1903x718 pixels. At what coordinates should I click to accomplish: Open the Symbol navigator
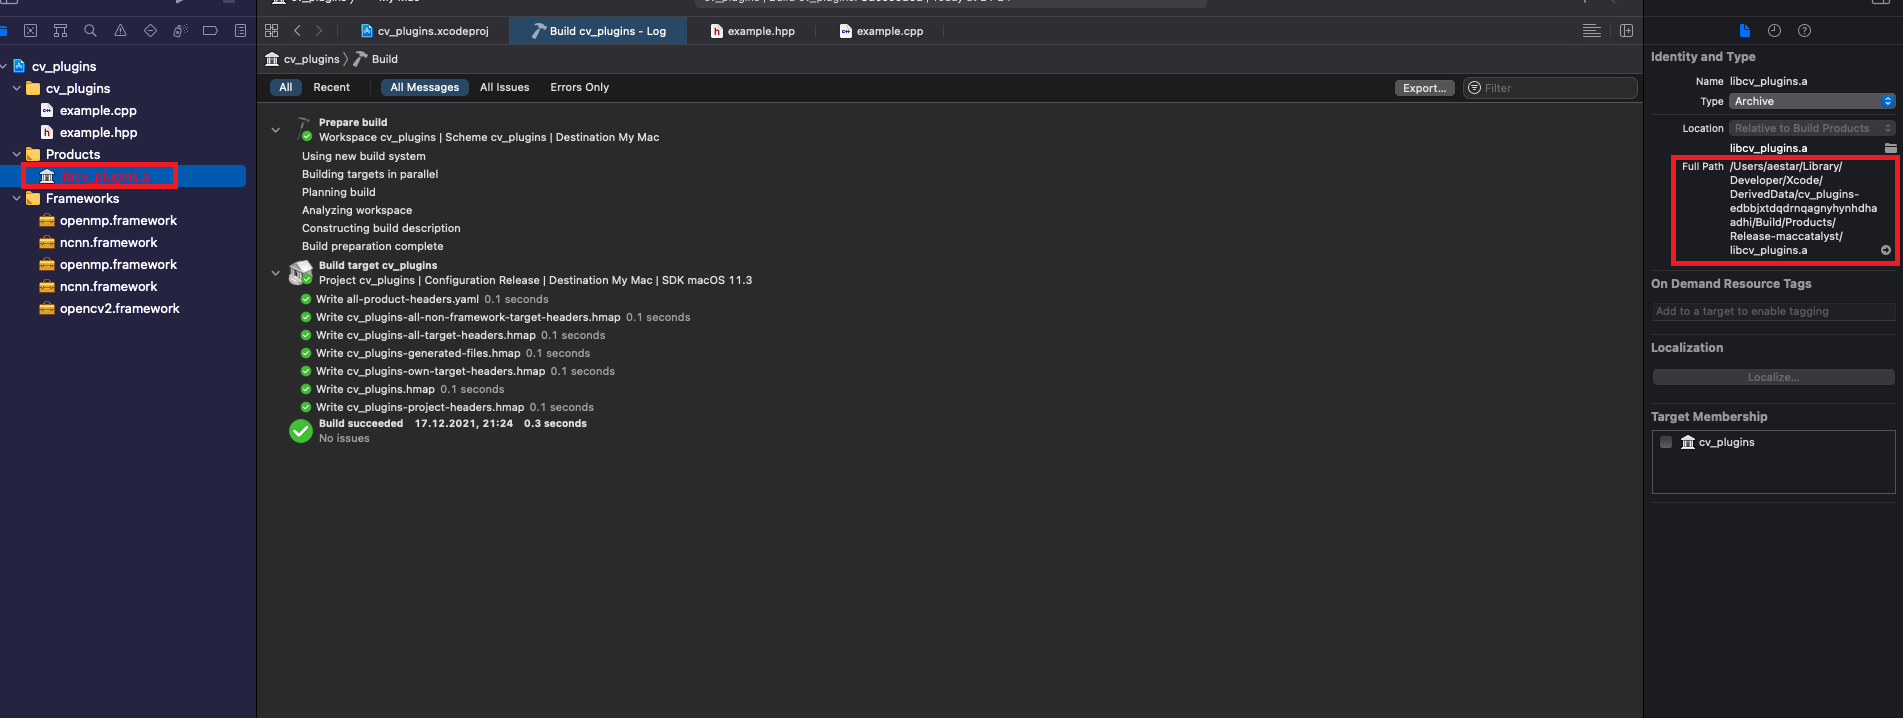[60, 31]
